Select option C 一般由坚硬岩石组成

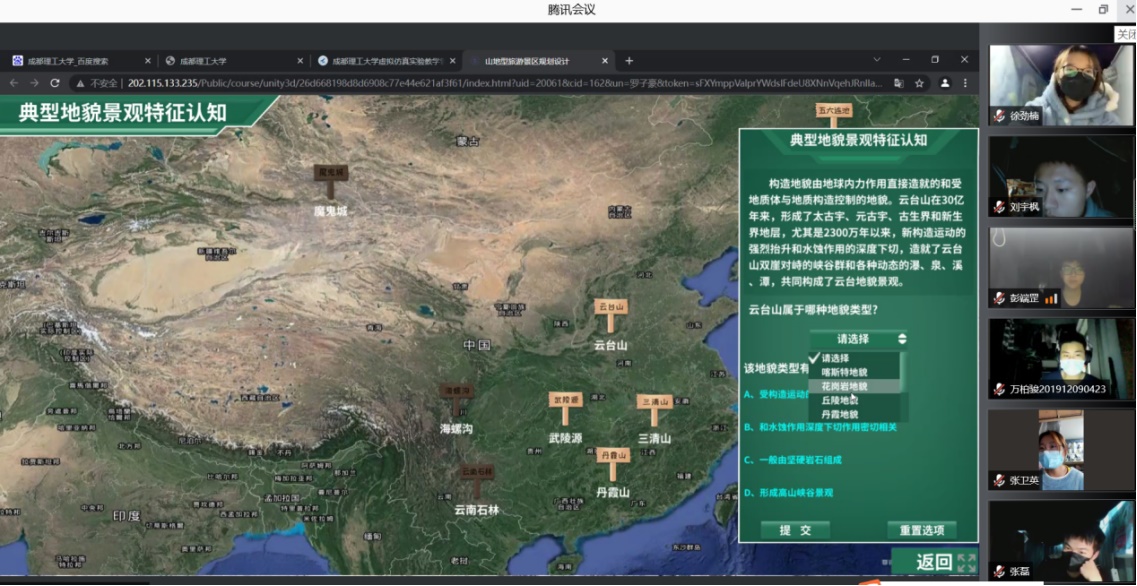coord(793,460)
